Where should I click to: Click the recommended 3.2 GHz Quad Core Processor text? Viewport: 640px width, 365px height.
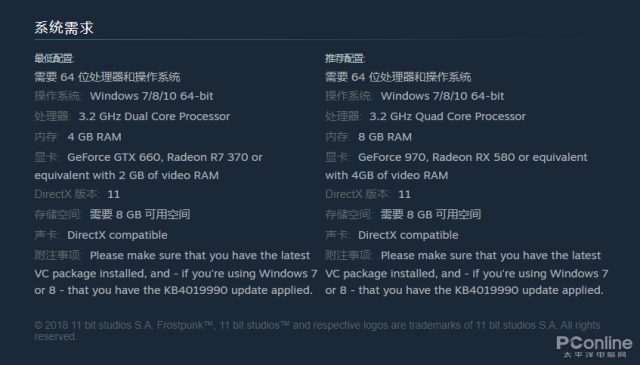click(x=447, y=116)
